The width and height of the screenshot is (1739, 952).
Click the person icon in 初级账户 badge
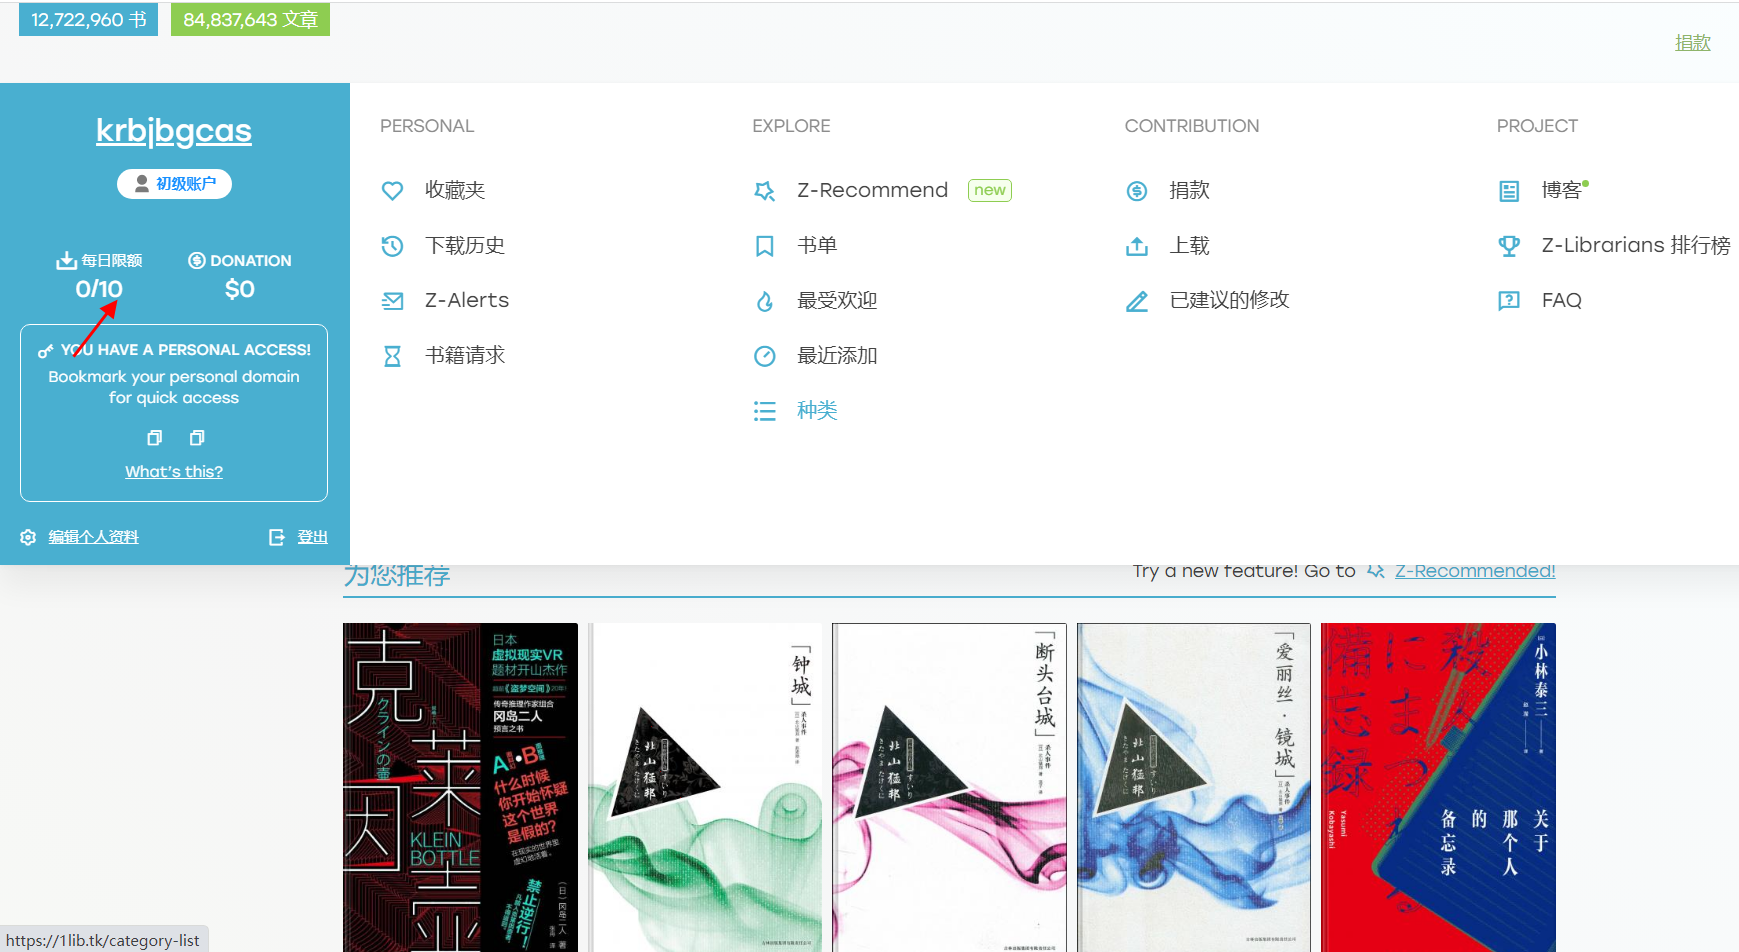point(142,184)
